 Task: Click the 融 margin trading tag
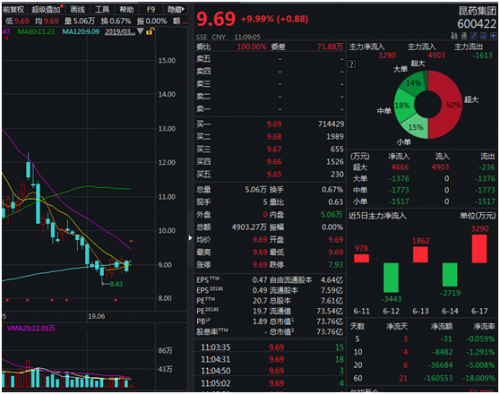point(454,36)
